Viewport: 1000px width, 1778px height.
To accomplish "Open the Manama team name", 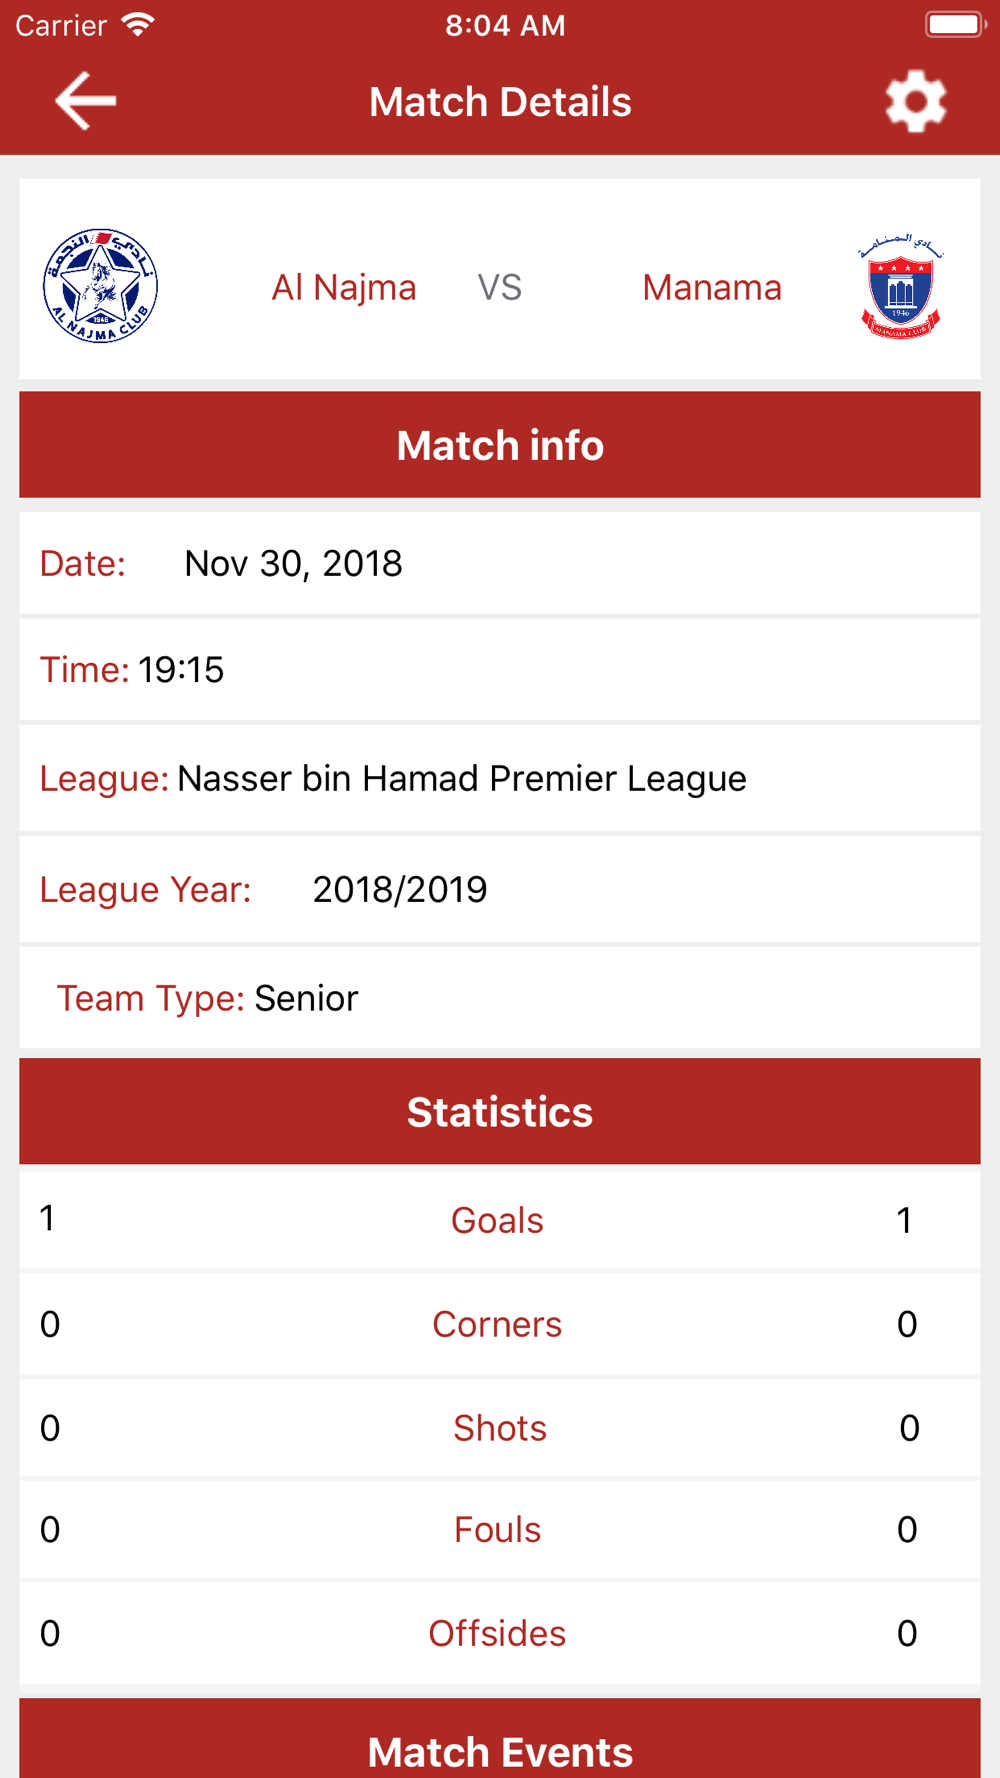I will coord(712,288).
